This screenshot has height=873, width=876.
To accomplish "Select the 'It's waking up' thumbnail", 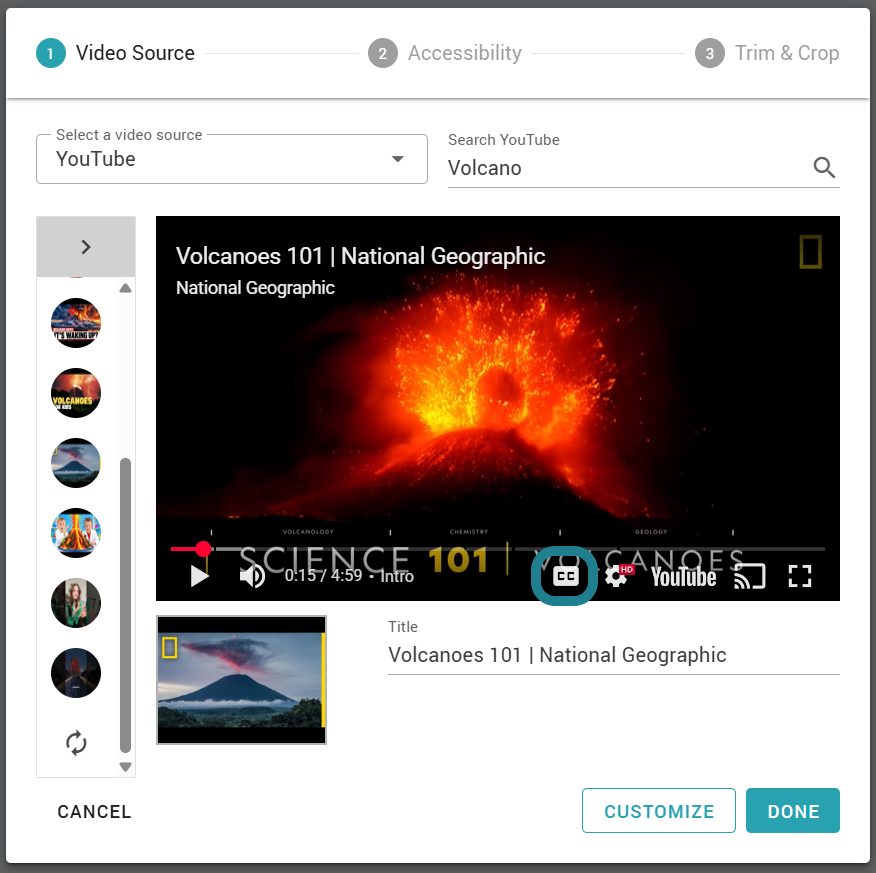I will coord(76,323).
